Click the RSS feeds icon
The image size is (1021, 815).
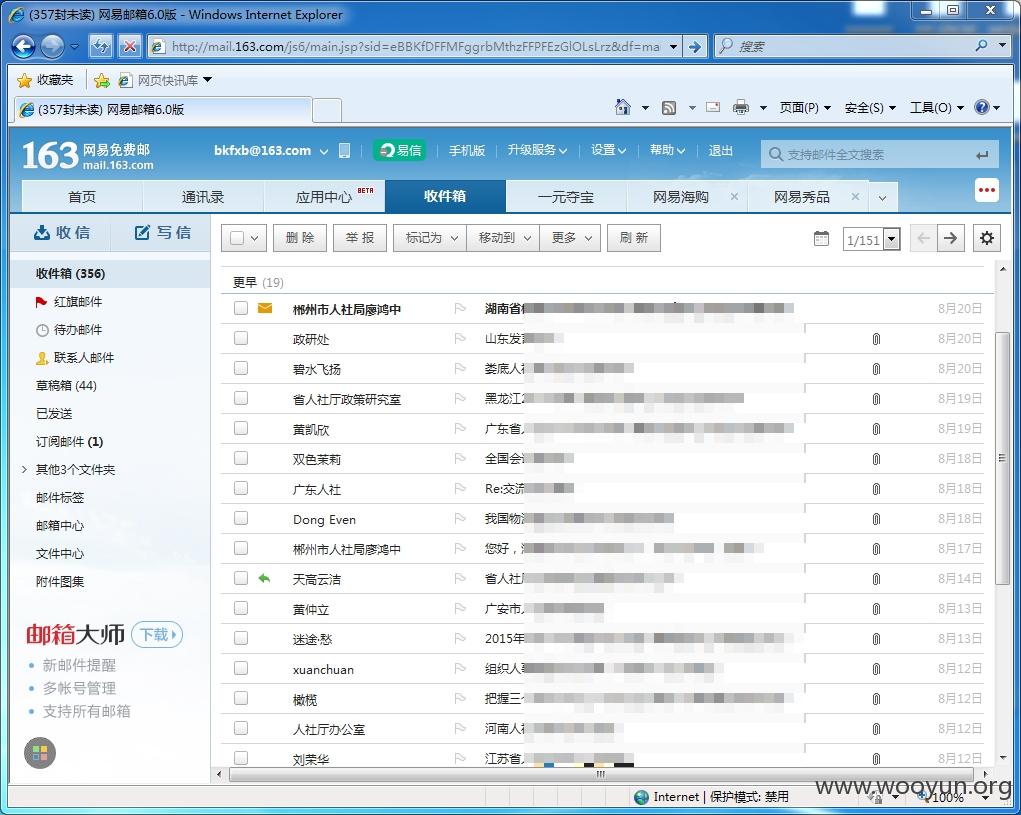coord(669,108)
